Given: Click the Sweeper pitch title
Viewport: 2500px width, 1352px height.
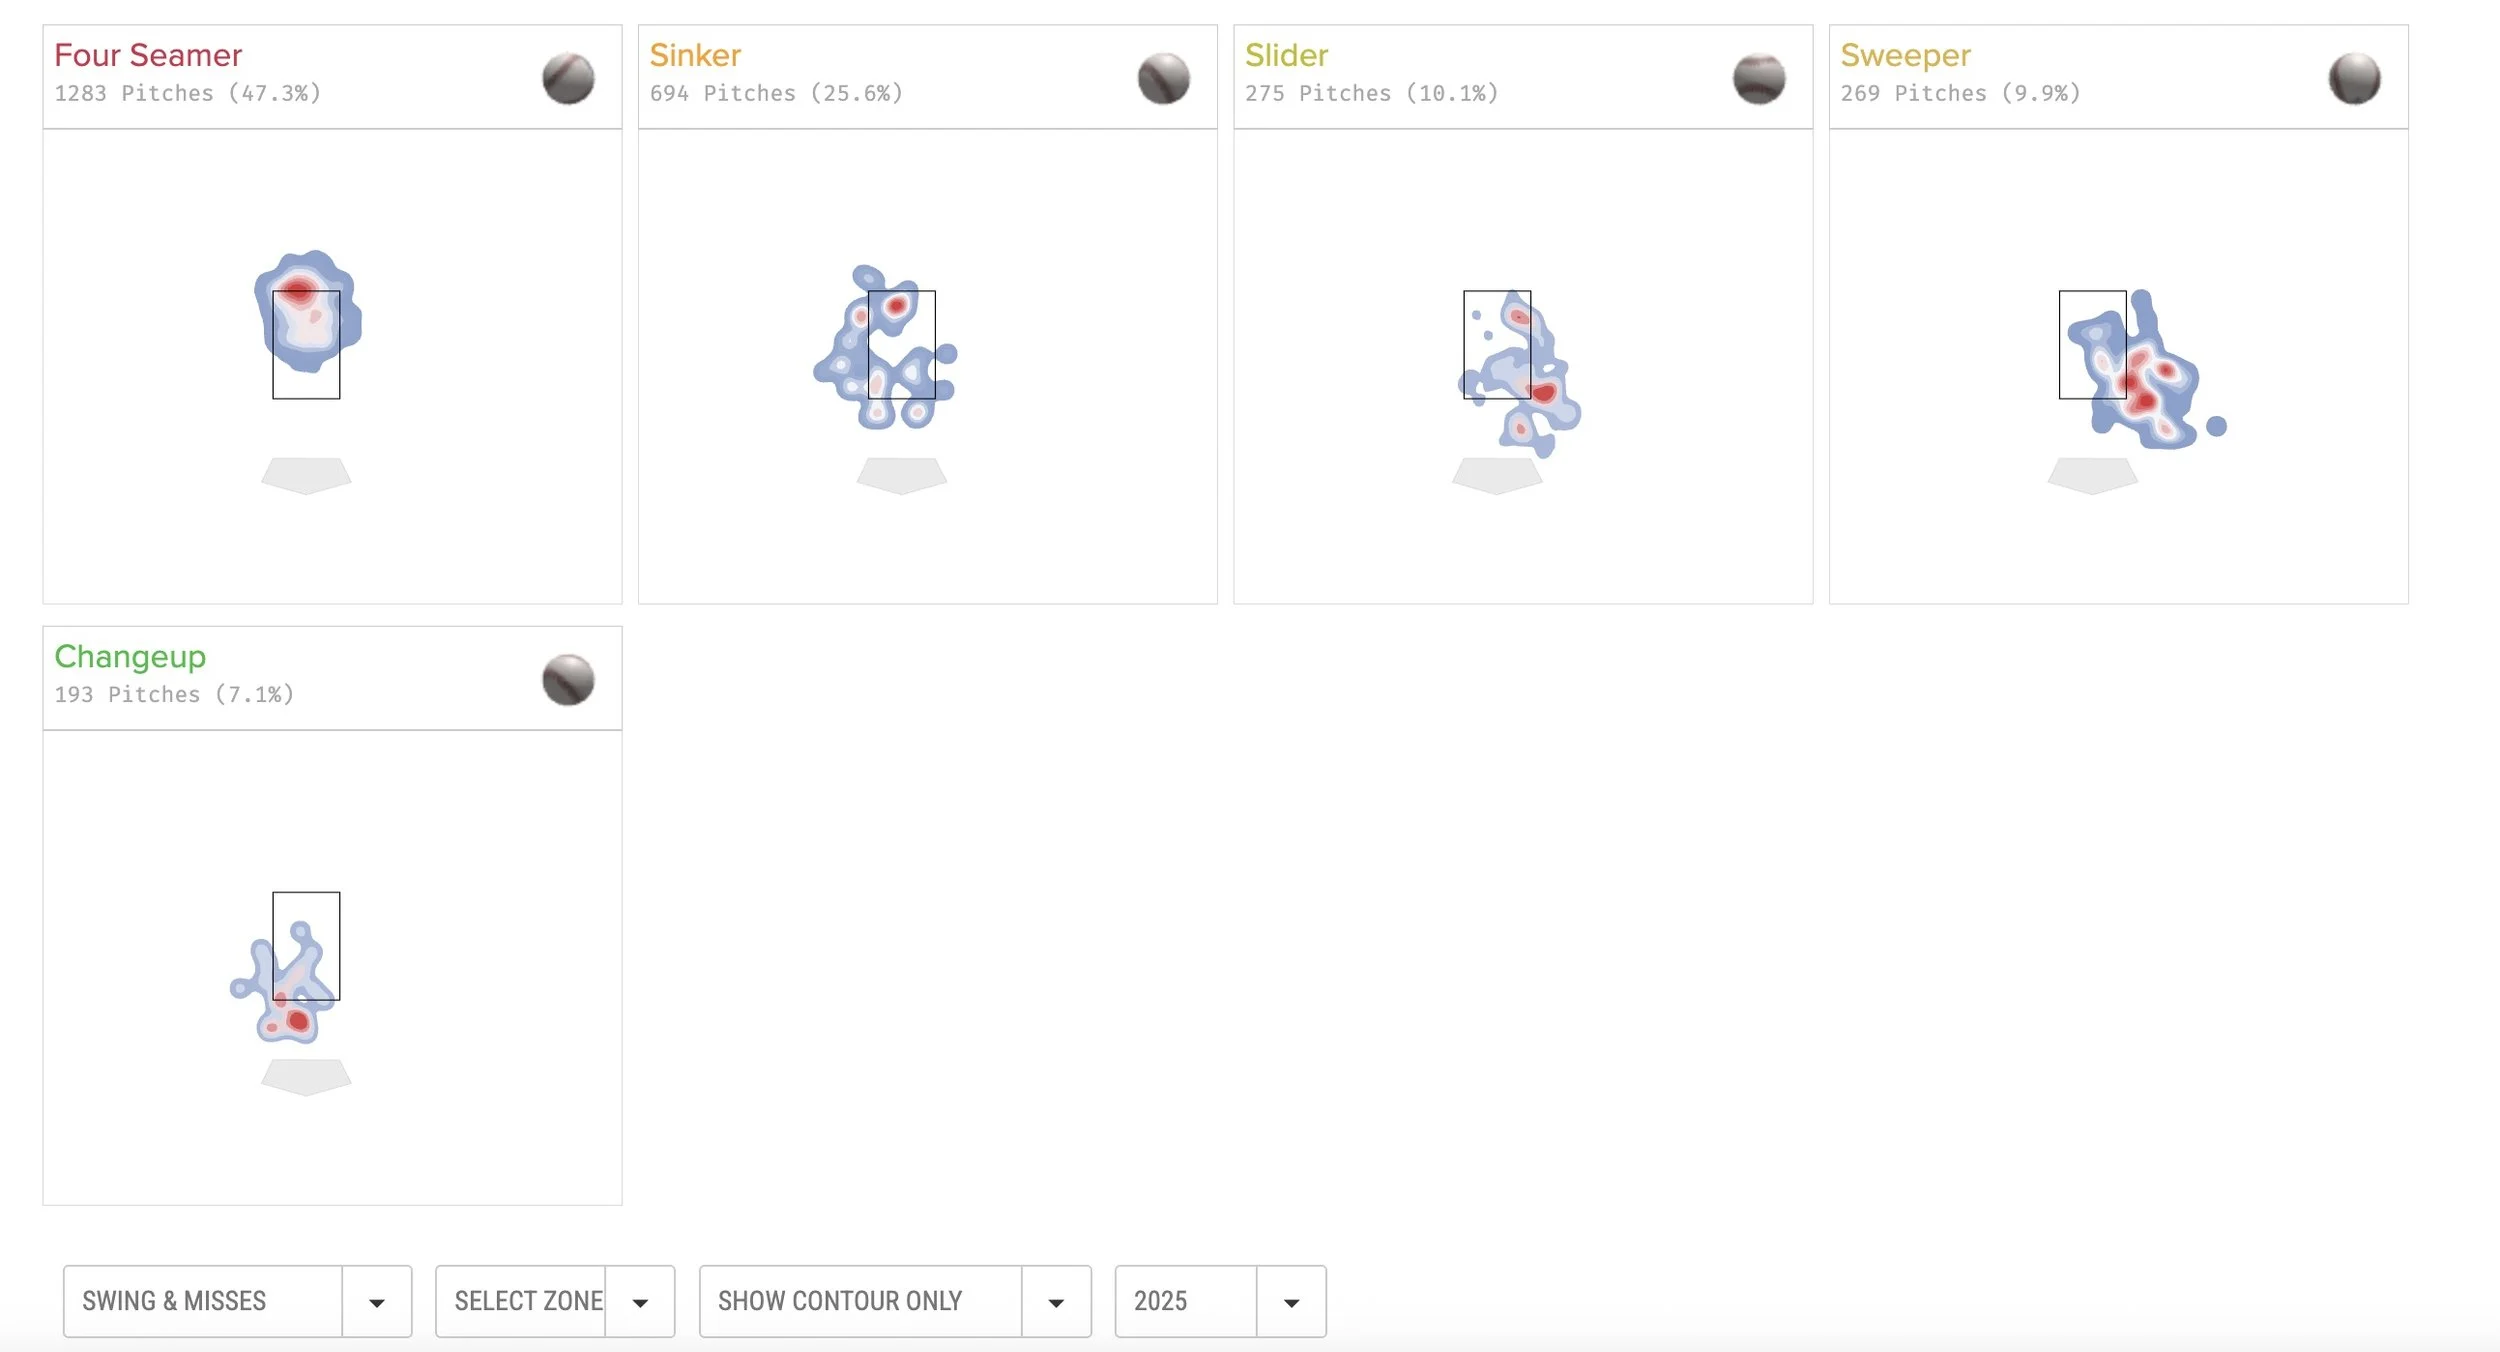Looking at the screenshot, I should 1905,56.
